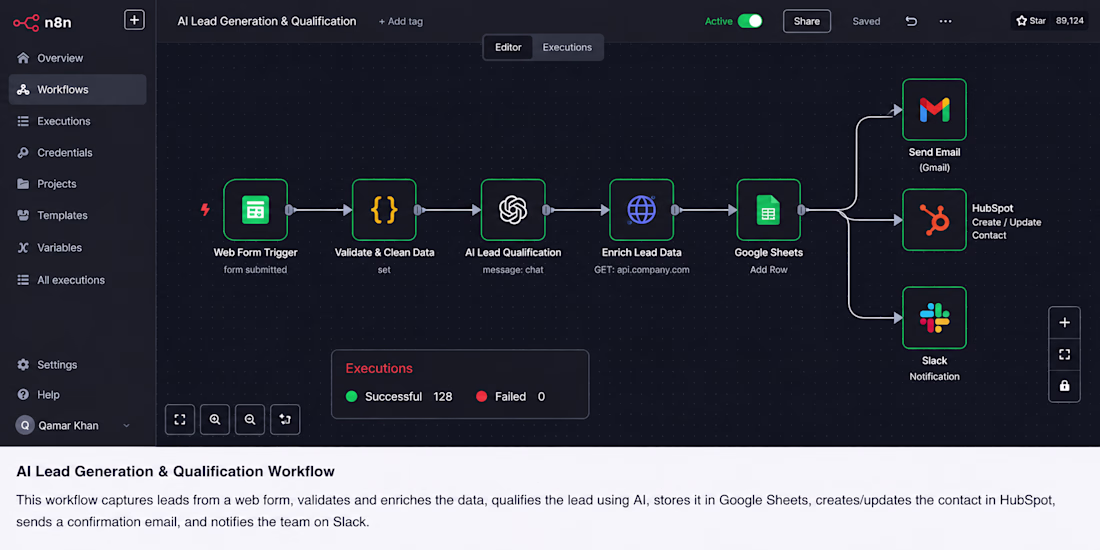Click the plus button beside n8n logo
The width and height of the screenshot is (1100, 550).
pos(134,20)
